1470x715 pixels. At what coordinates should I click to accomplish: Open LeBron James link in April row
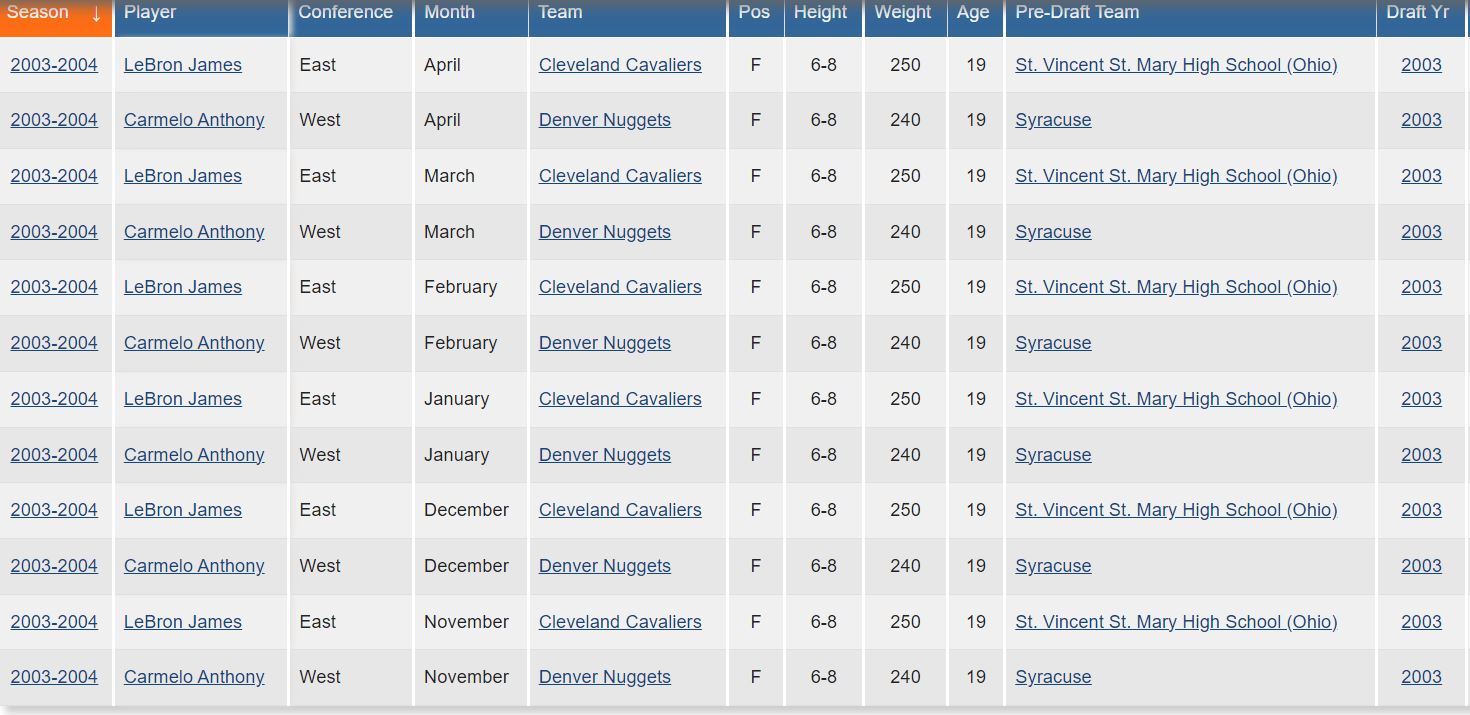coord(183,65)
